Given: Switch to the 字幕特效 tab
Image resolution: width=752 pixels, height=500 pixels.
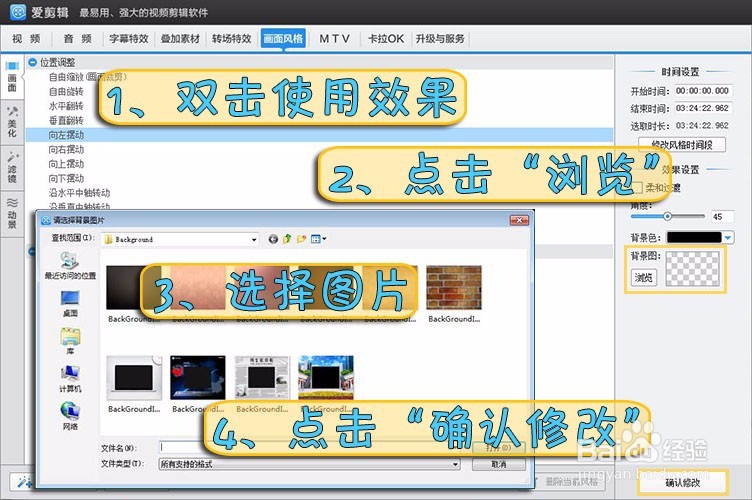Looking at the screenshot, I should coord(129,38).
